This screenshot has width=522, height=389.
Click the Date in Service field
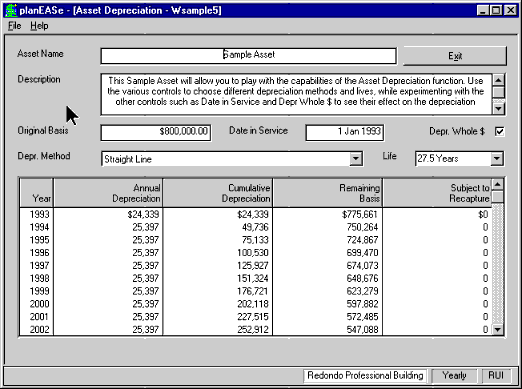point(345,132)
